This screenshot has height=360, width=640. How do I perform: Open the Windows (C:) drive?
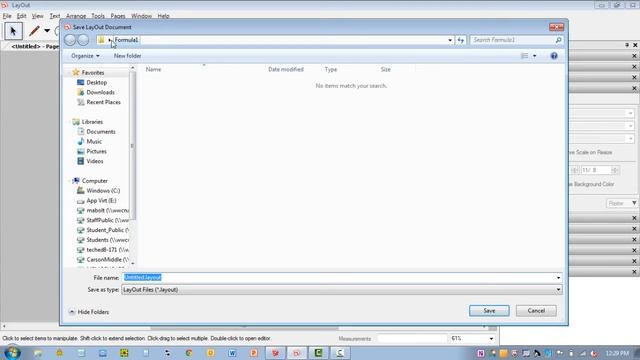[x=103, y=191]
